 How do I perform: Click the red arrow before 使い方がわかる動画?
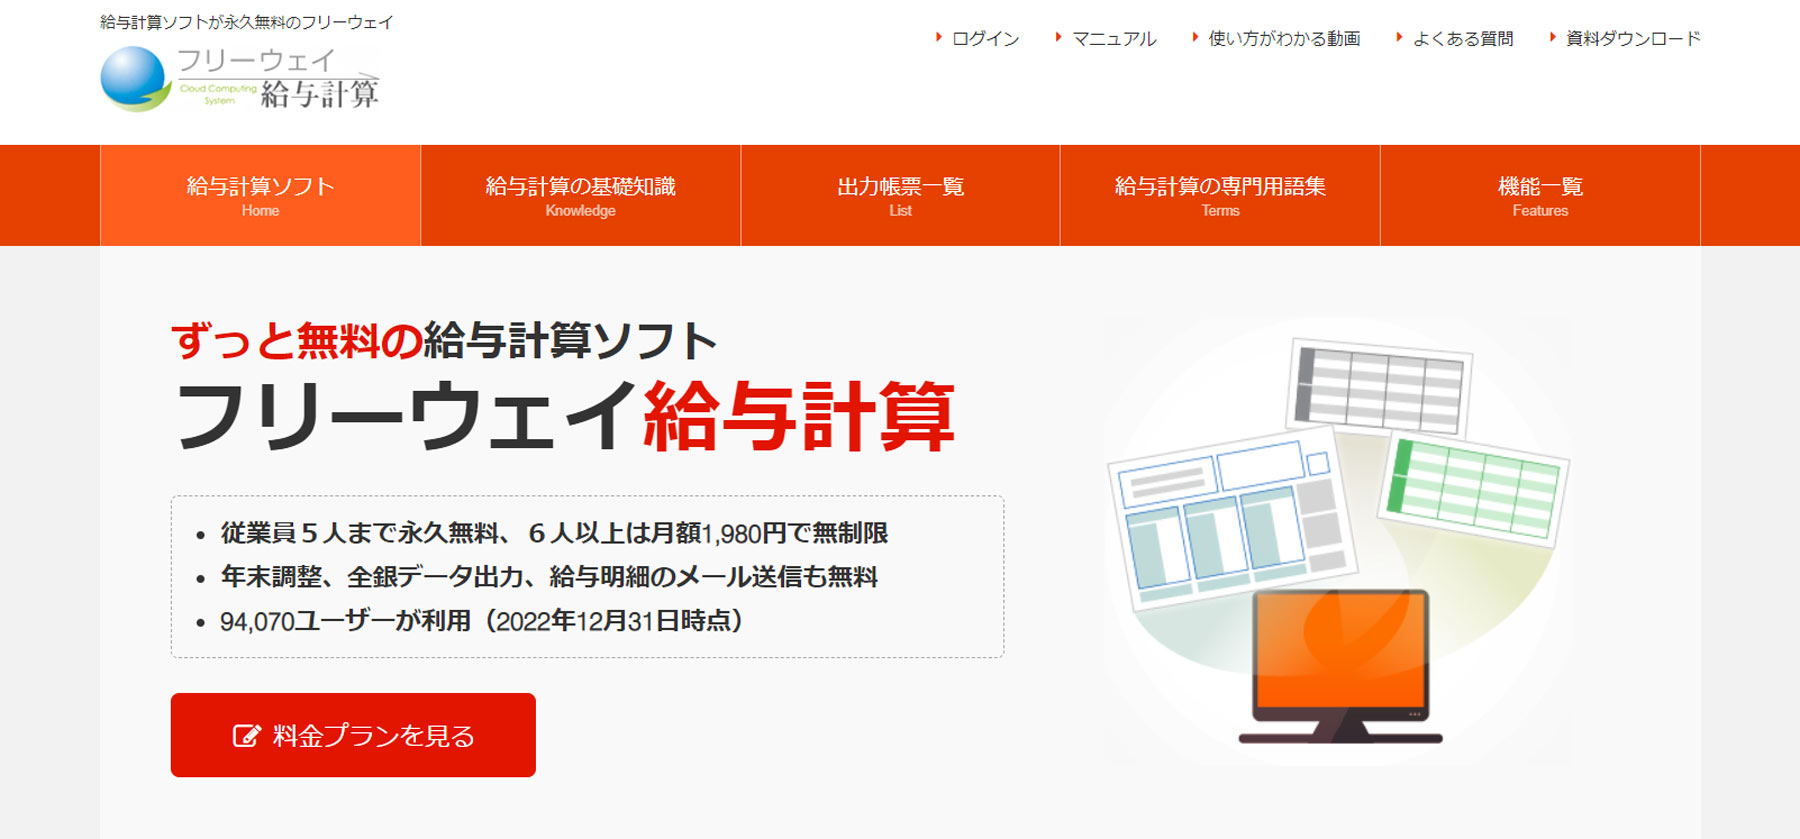point(1195,37)
